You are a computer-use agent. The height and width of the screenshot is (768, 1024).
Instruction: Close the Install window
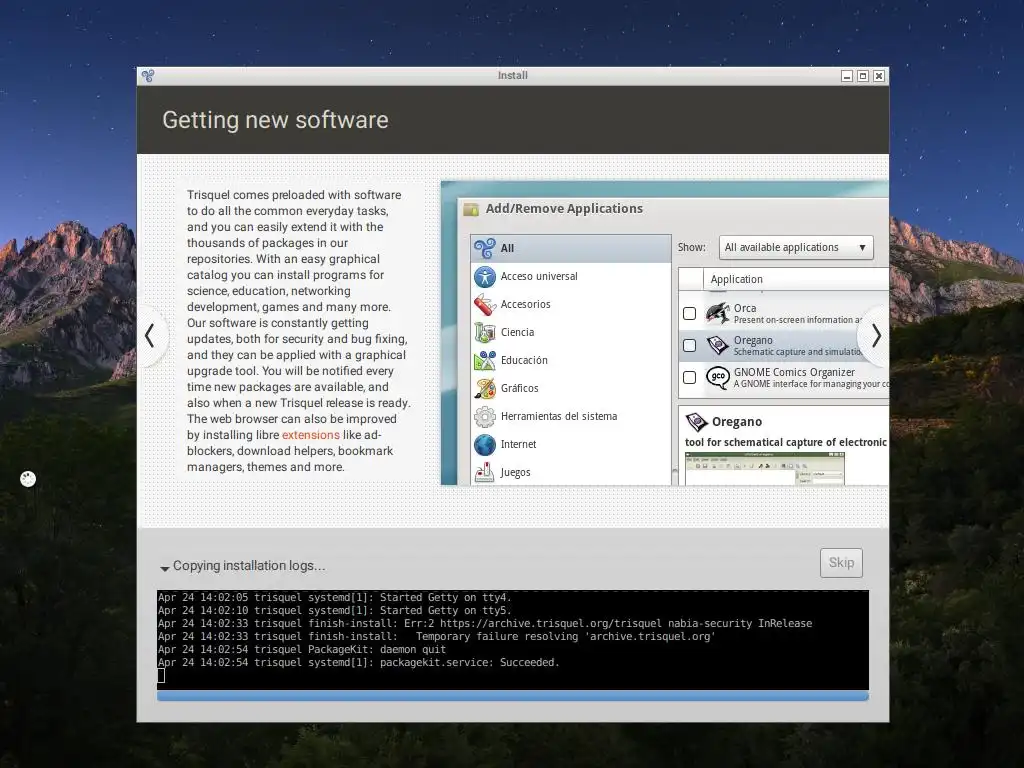879,76
